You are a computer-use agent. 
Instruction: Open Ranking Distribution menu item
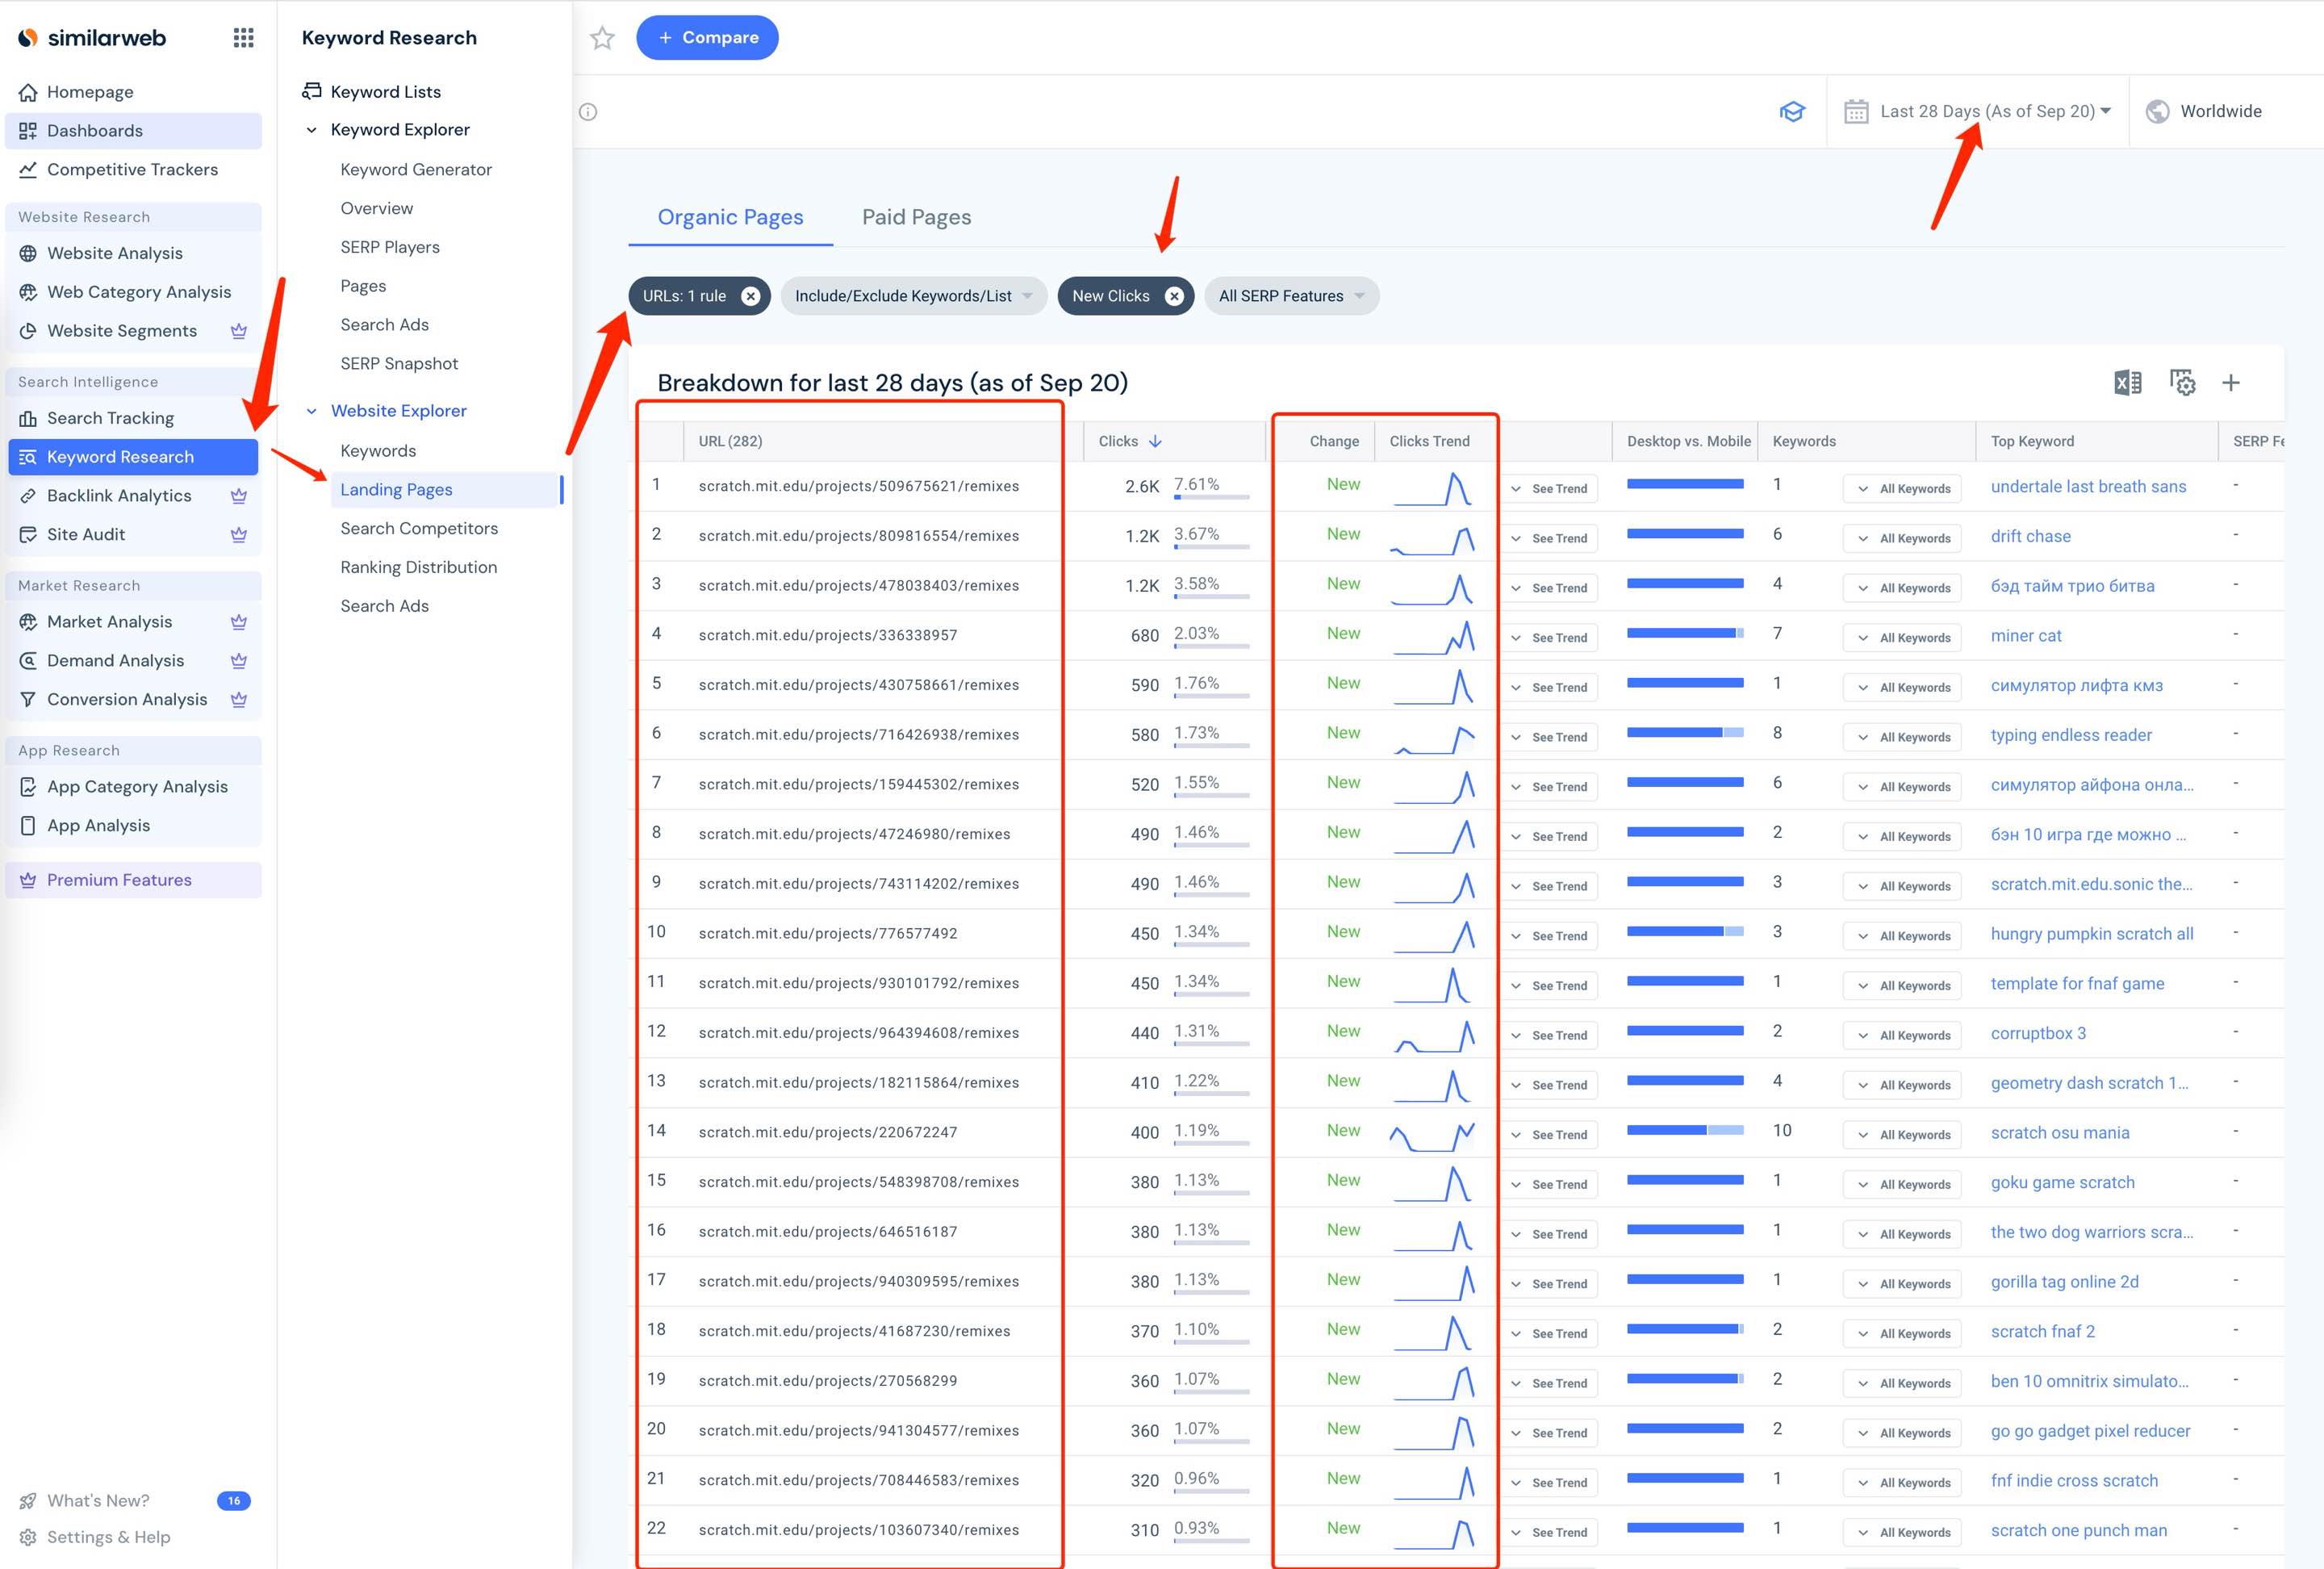(x=418, y=567)
